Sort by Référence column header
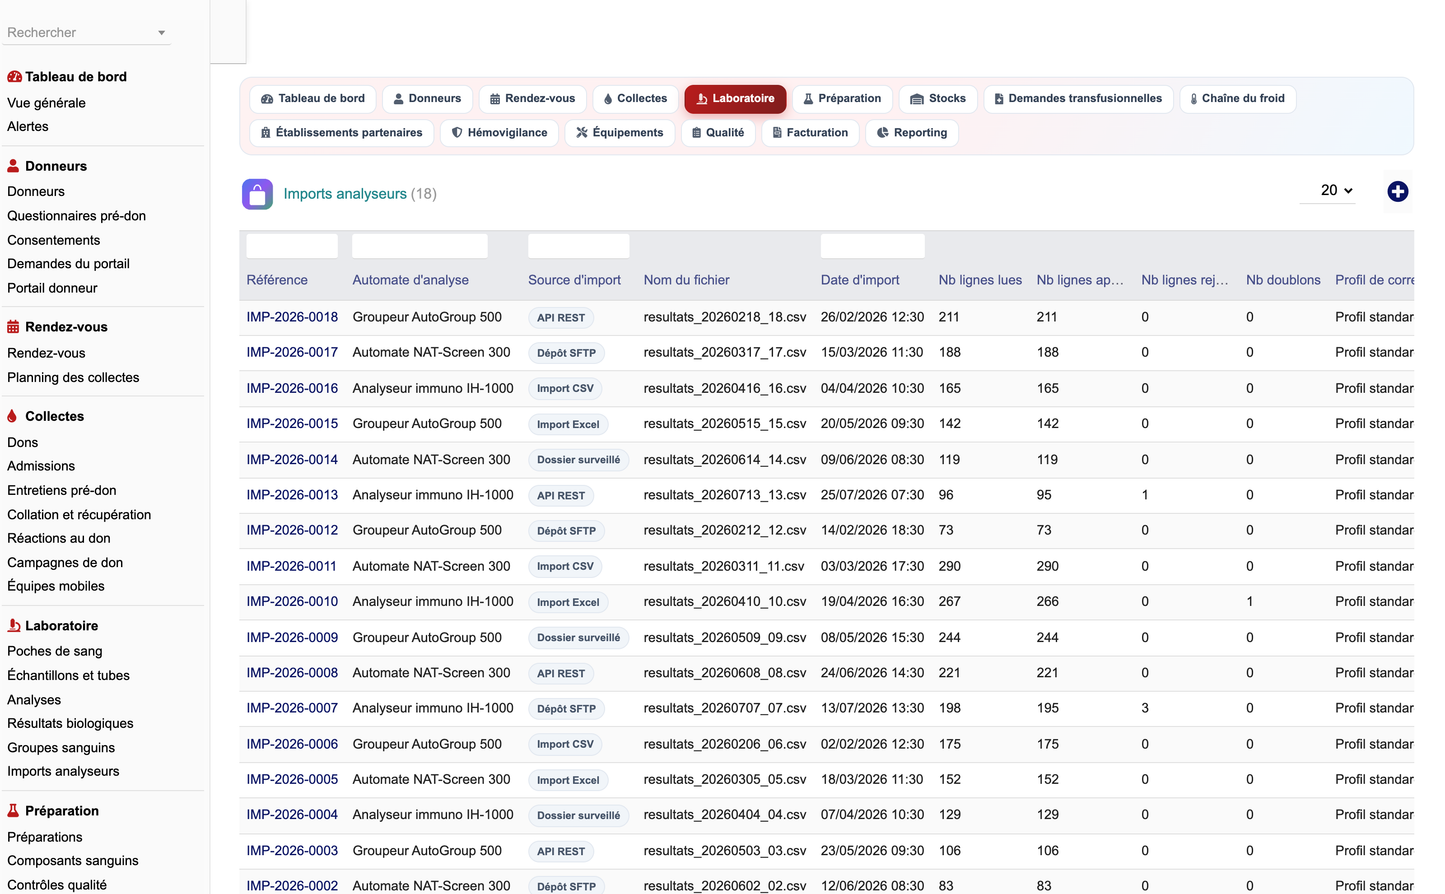Image resolution: width=1445 pixels, height=894 pixels. (x=277, y=281)
